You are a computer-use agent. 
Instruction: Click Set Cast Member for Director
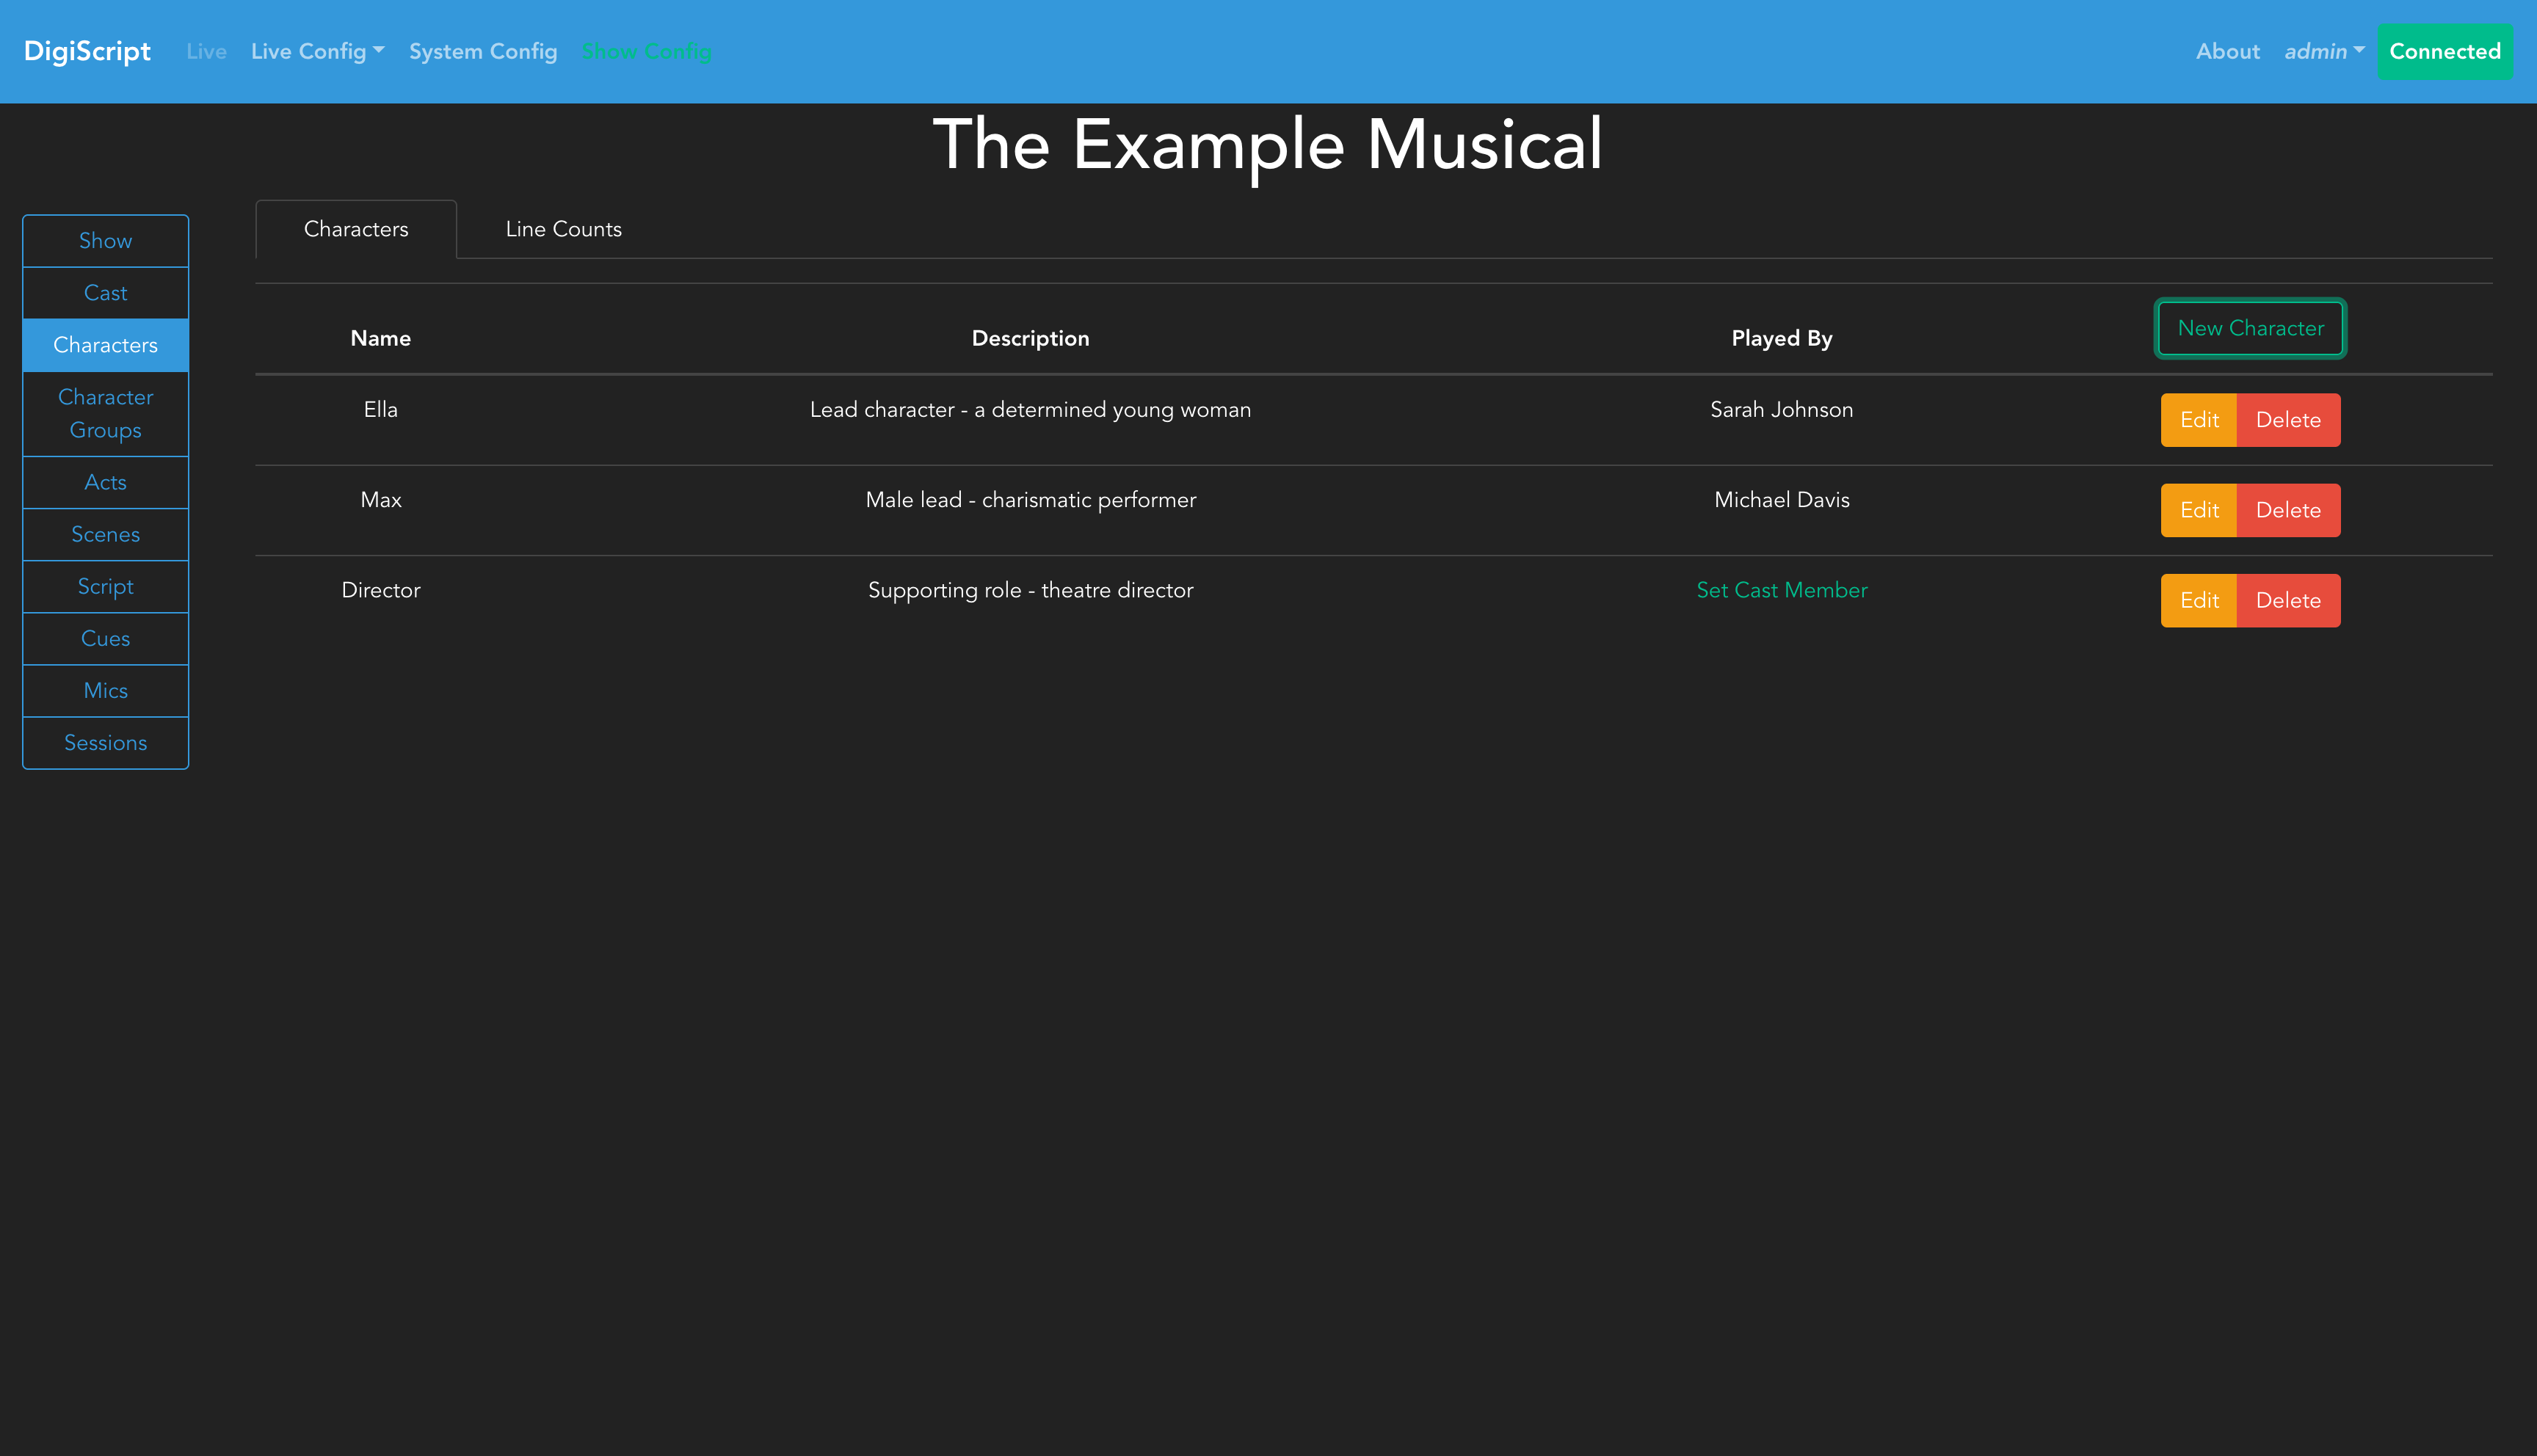click(x=1781, y=590)
